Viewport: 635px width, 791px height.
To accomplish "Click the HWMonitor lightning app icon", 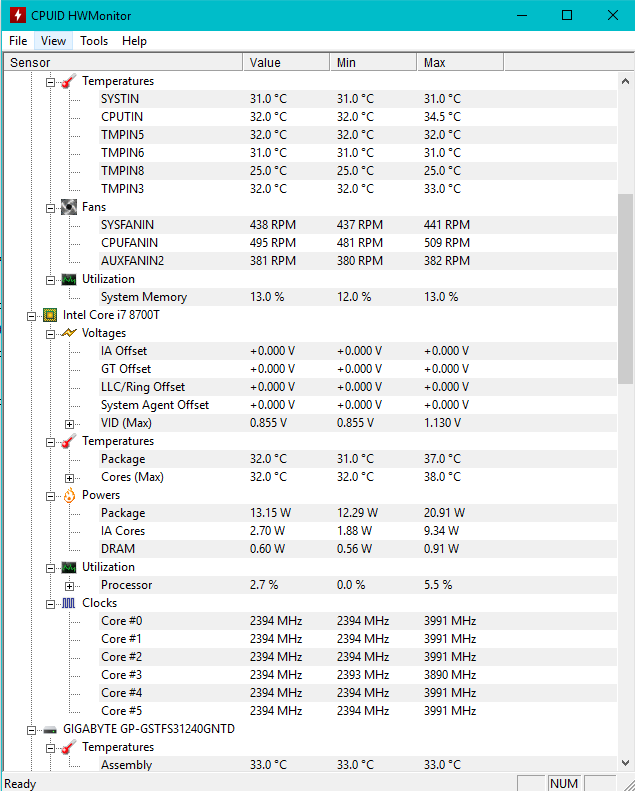I will point(17,16).
